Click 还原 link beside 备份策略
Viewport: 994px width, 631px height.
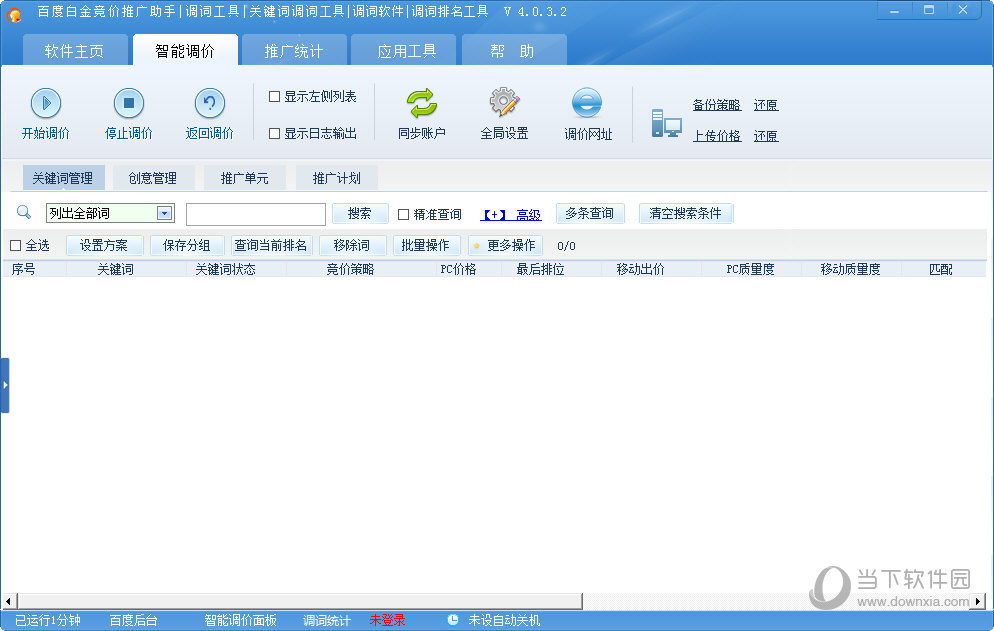766,105
